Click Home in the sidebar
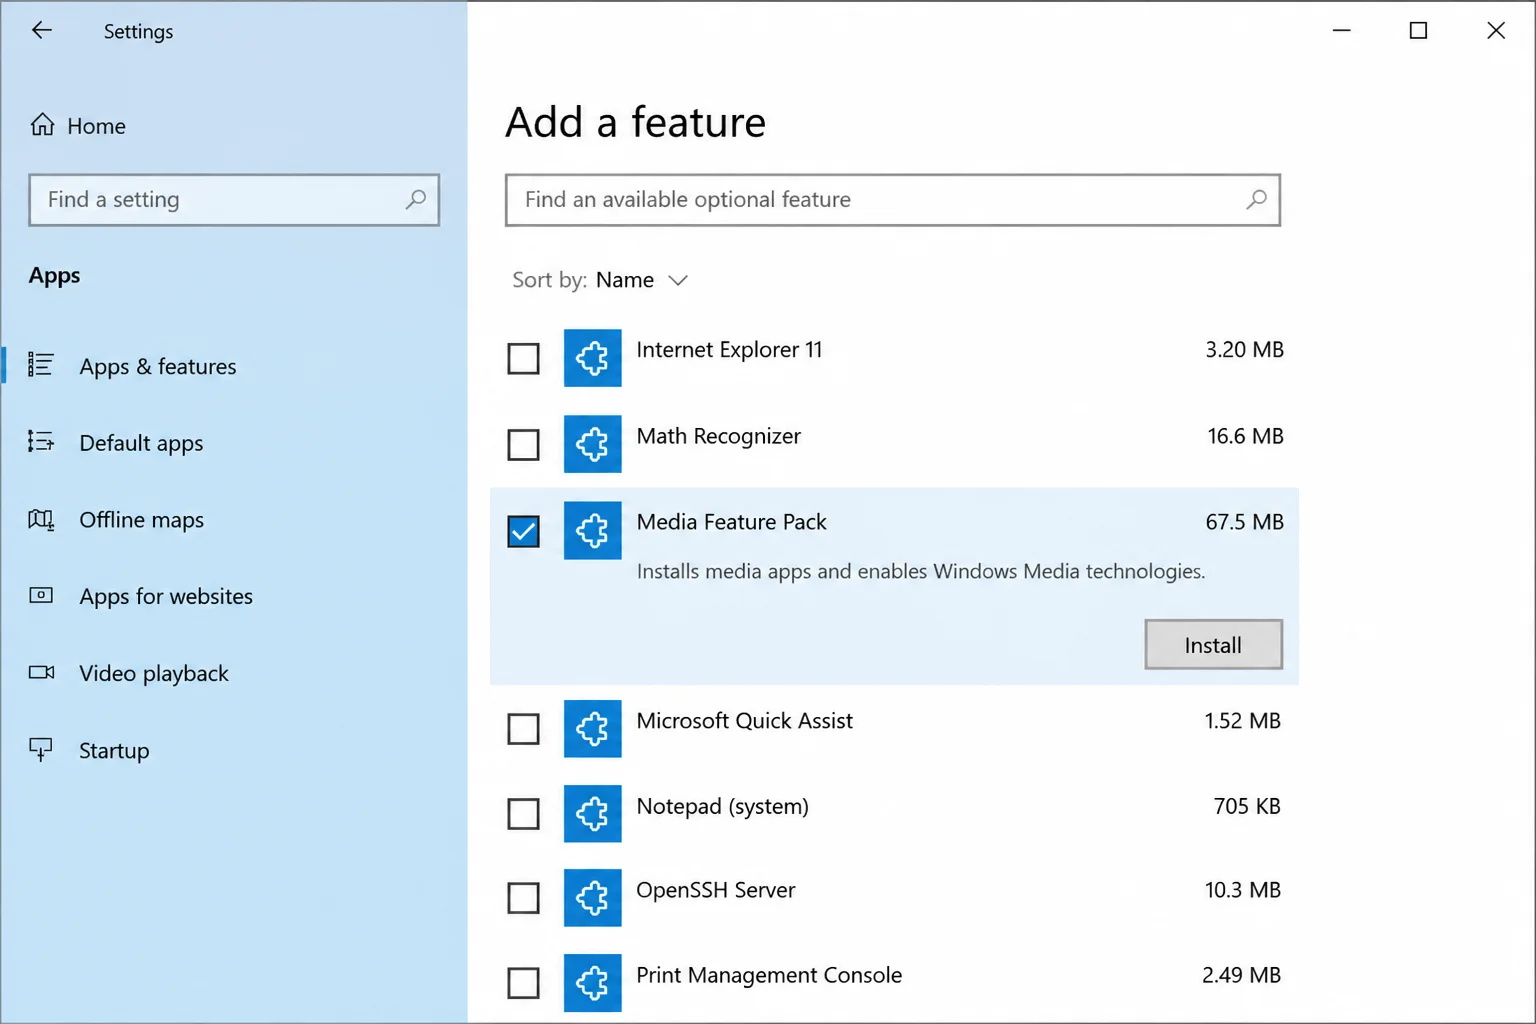Screen dimensions: 1536x1024 point(96,126)
